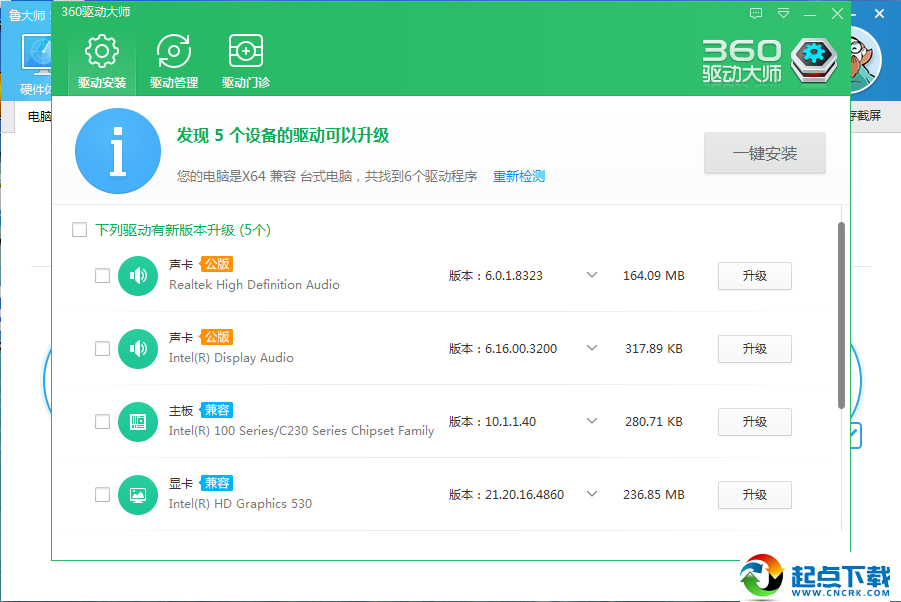Image resolution: width=901 pixels, height=602 pixels.
Task: Click the HD Graphics 530 display card icon
Action: click(138, 495)
